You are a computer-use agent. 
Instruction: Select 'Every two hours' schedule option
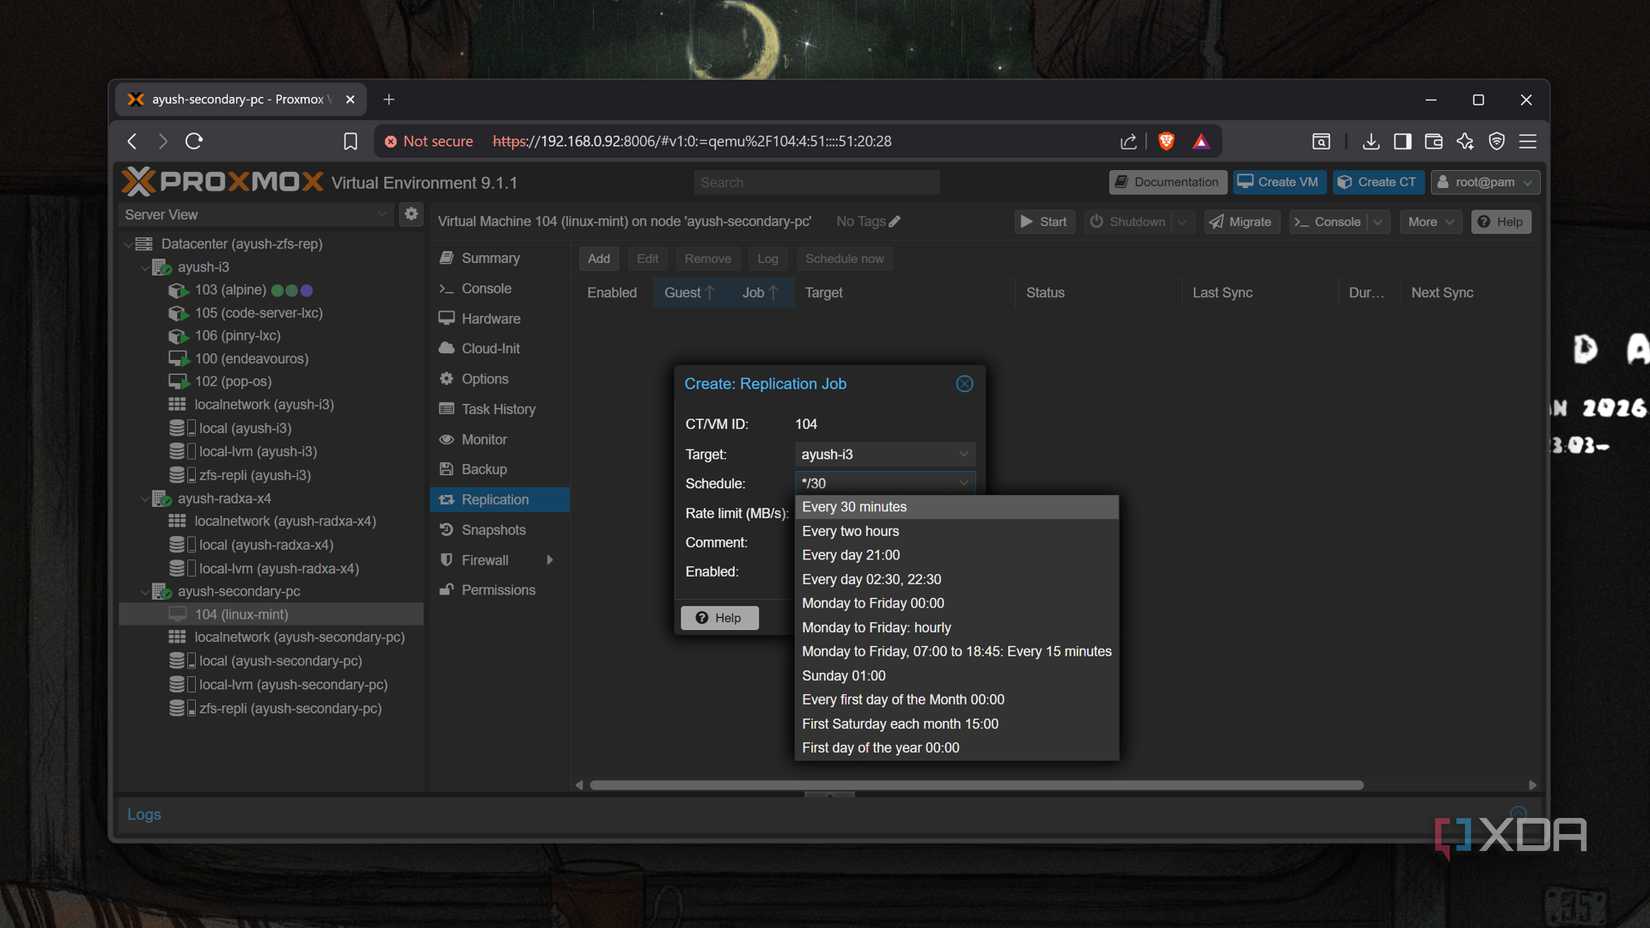click(x=850, y=531)
